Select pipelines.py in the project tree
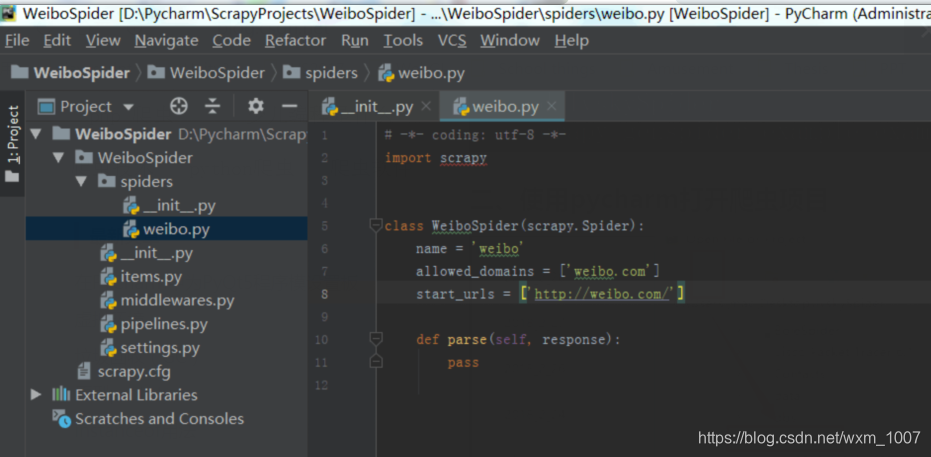Screen dimensions: 931x457 154,324
